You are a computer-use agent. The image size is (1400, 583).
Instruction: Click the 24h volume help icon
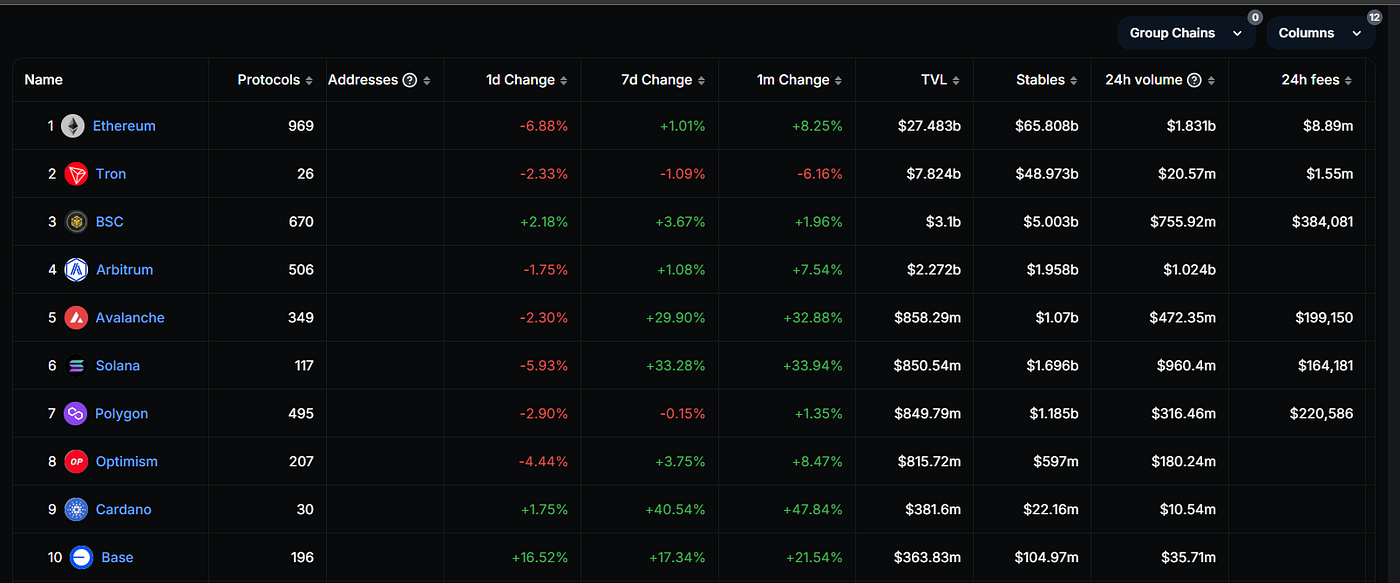coord(1194,80)
